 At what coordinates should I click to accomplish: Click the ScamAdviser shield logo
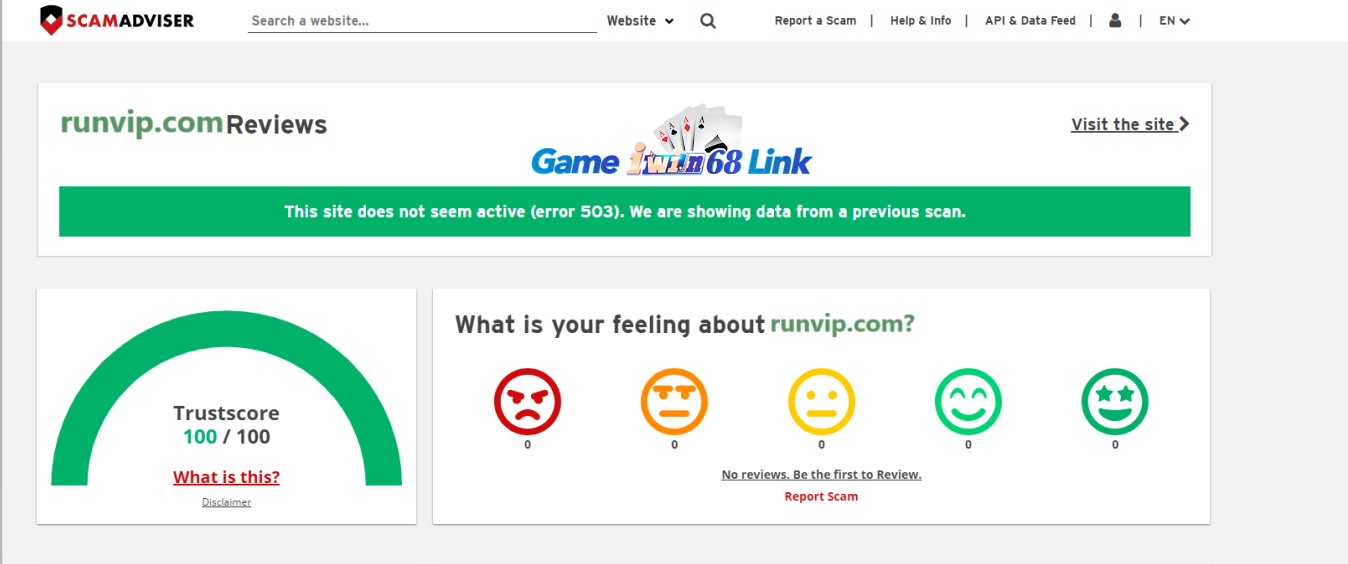pos(52,20)
